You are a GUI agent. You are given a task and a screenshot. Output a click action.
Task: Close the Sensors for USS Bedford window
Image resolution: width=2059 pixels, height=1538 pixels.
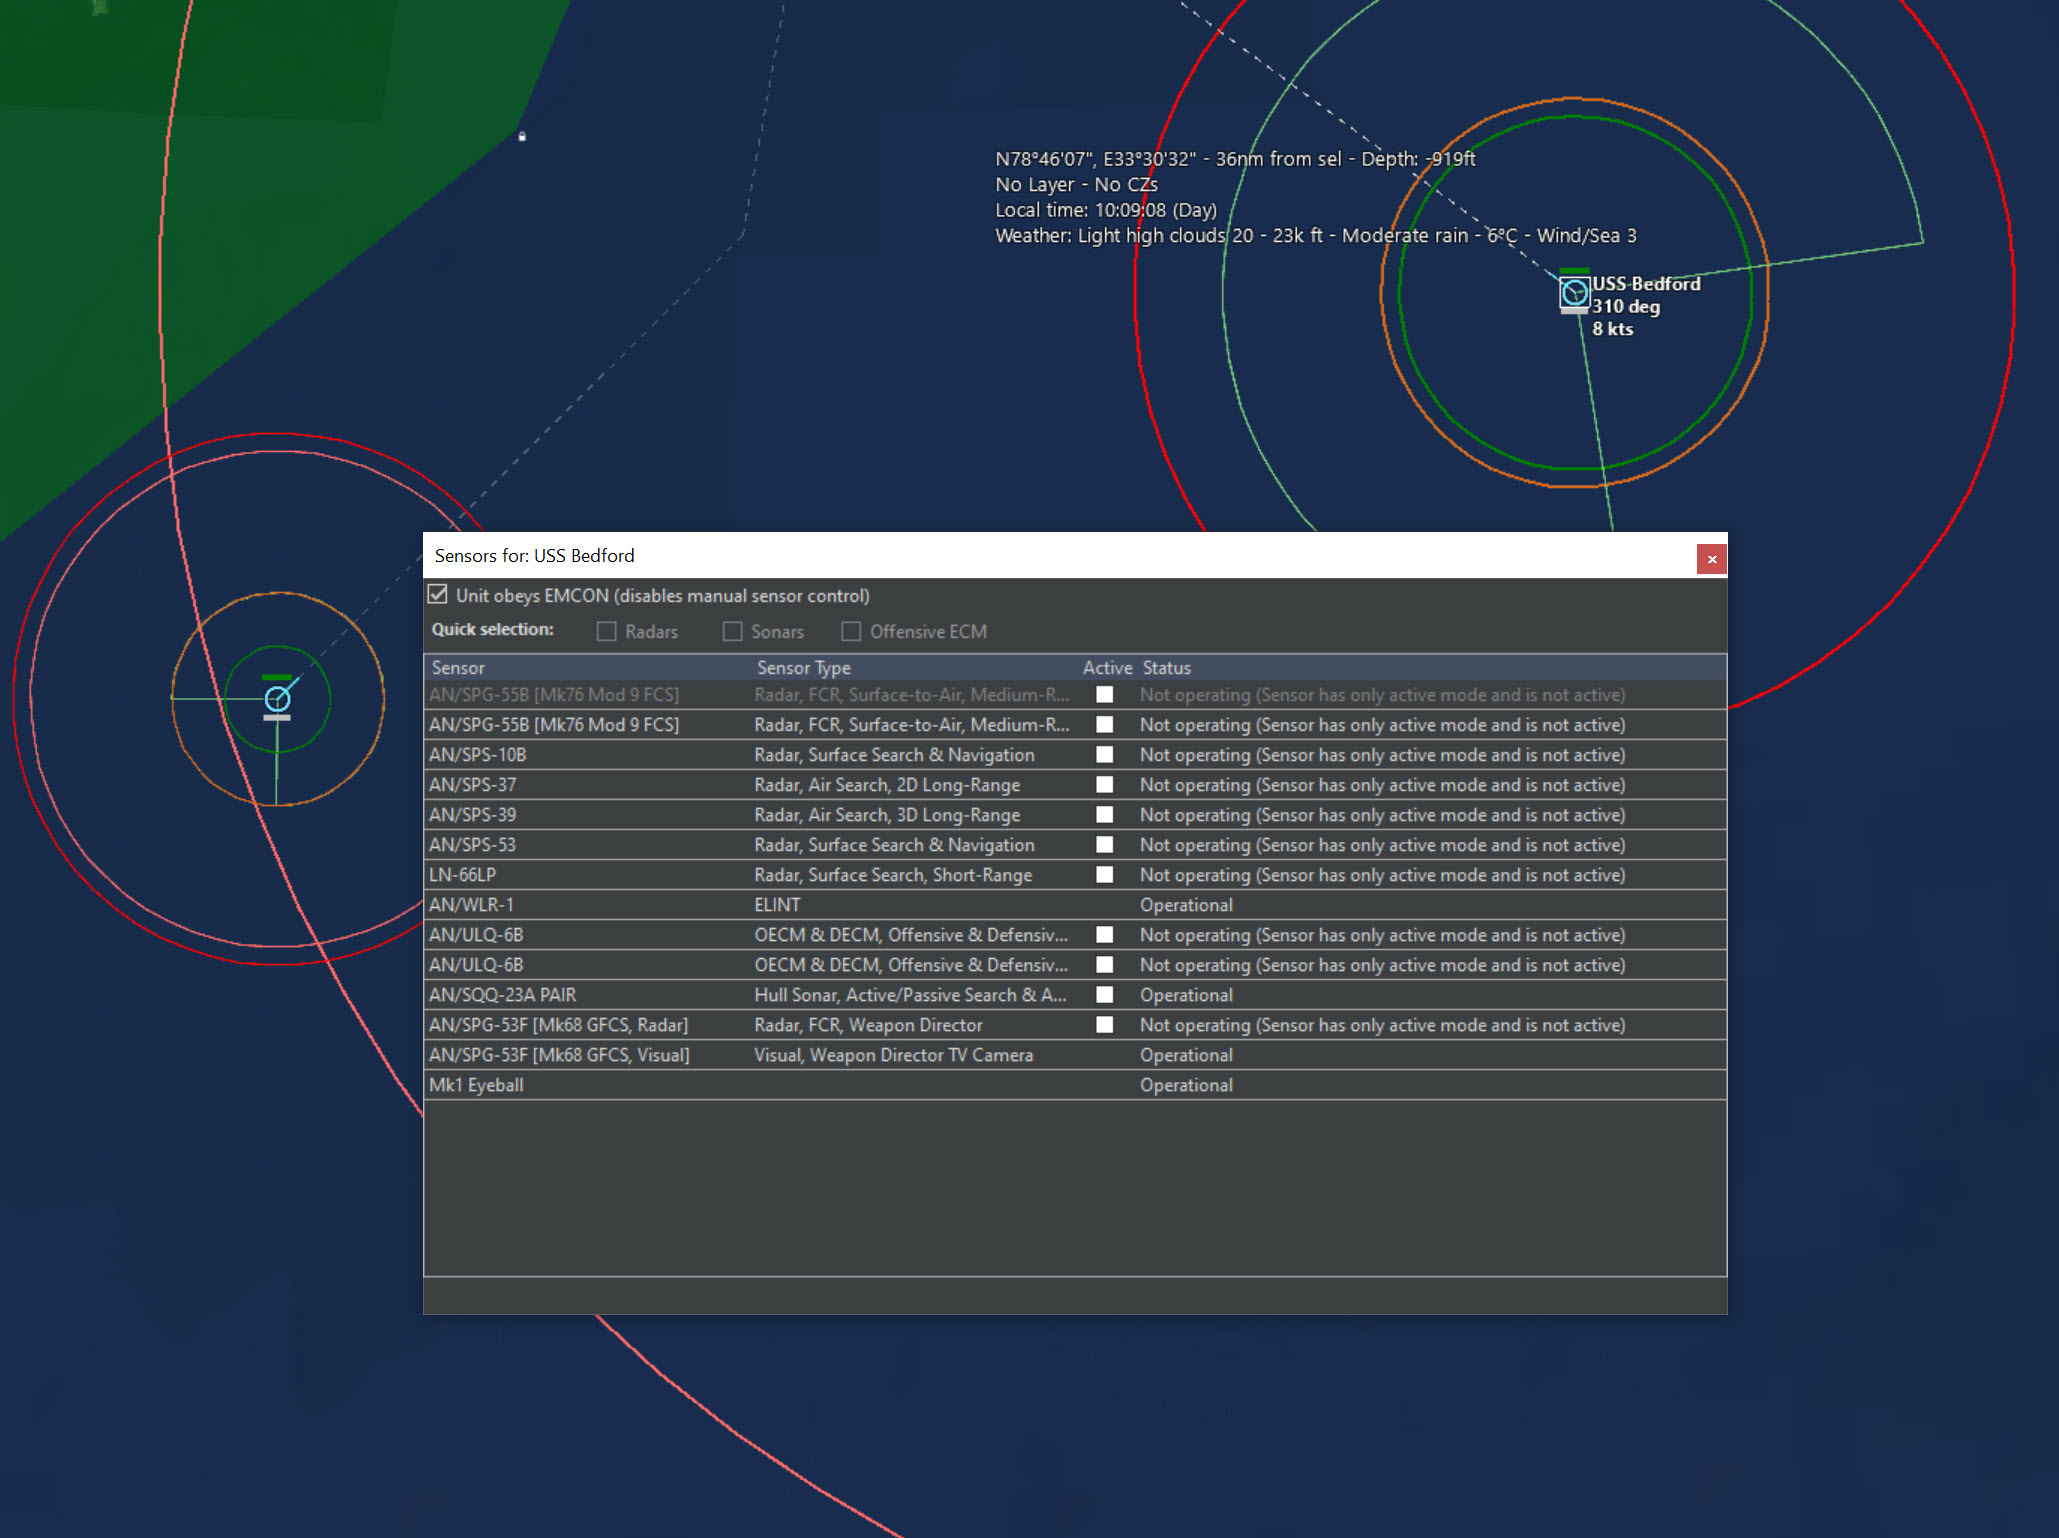click(x=1711, y=559)
